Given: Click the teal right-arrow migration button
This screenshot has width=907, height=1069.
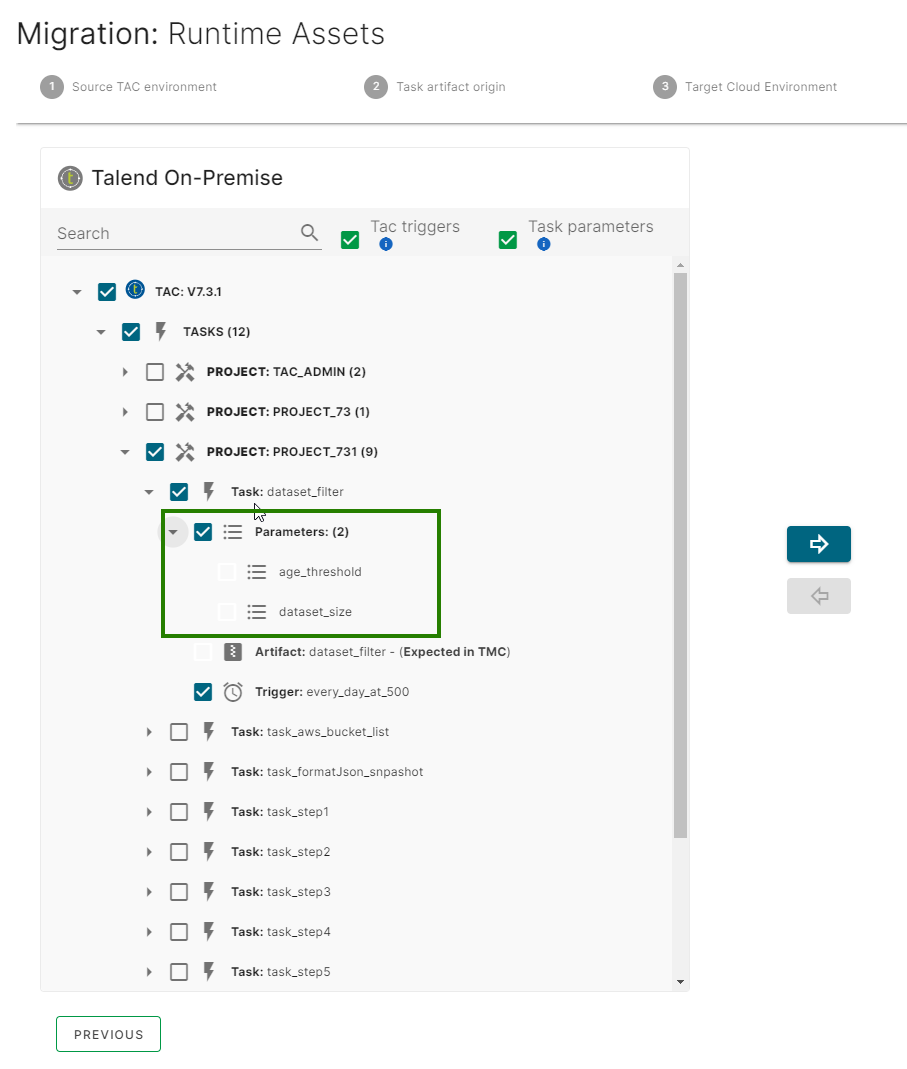Looking at the screenshot, I should click(818, 544).
